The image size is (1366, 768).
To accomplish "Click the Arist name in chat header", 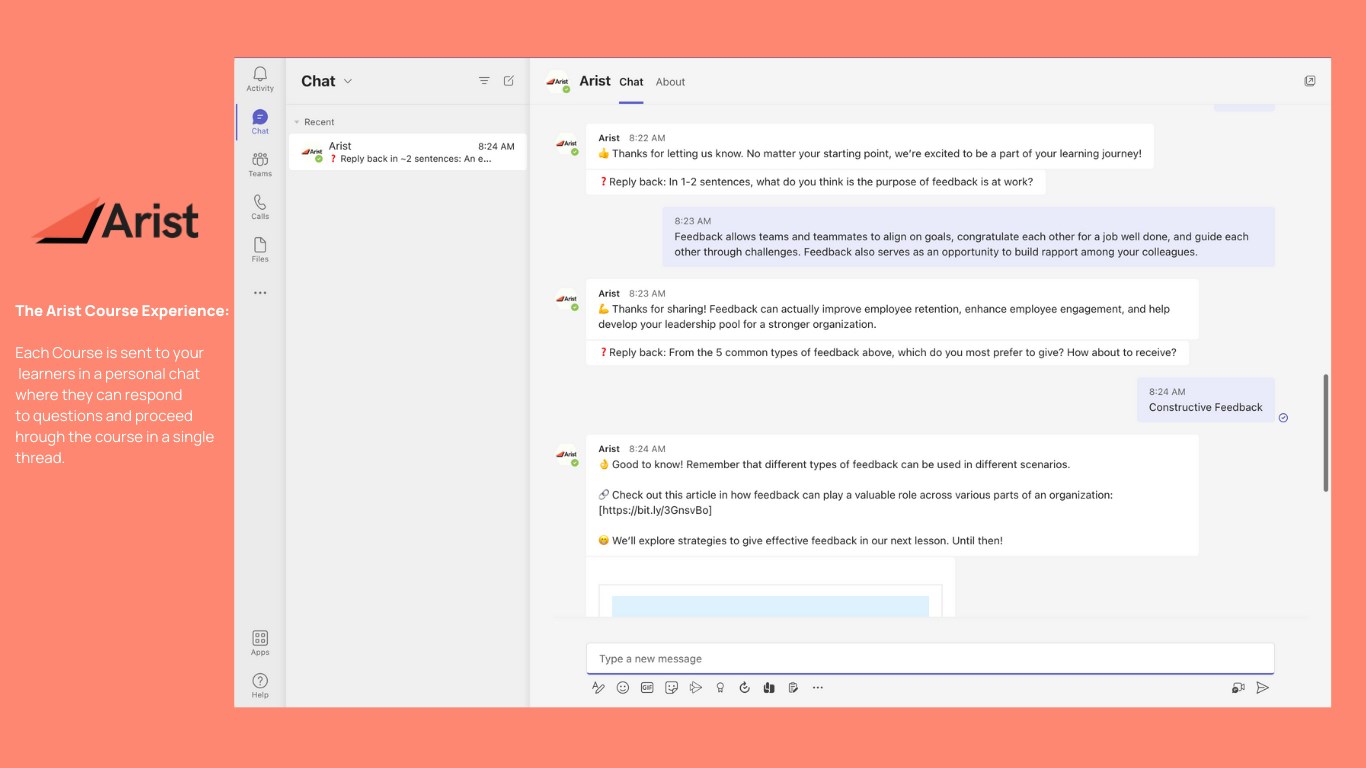I will click(595, 81).
